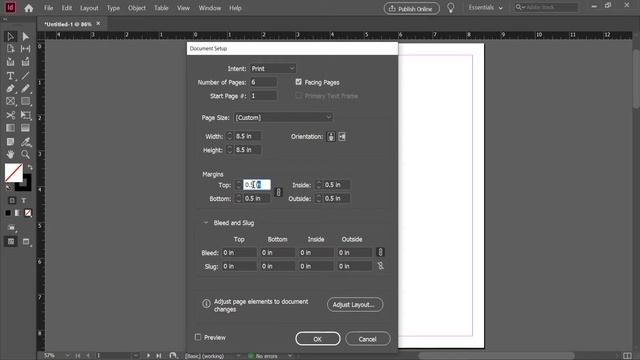The height and width of the screenshot is (360, 640).
Task: Click the Width stepper arrows
Action: pyautogui.click(x=229, y=136)
